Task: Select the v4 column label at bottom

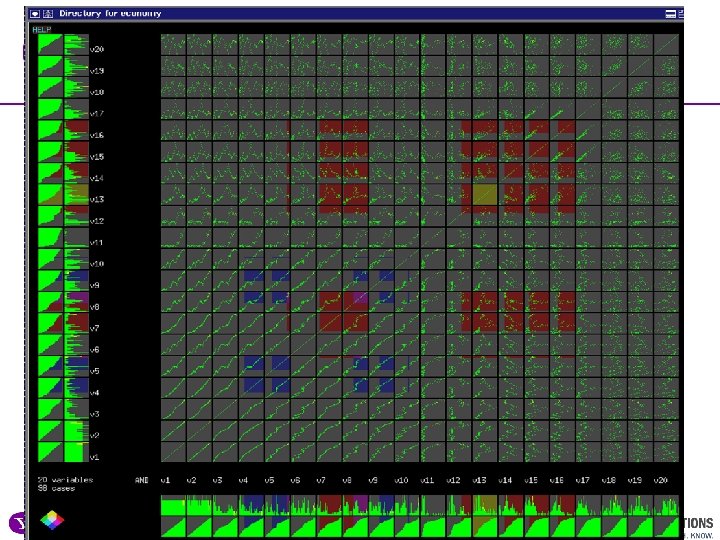Action: click(x=243, y=480)
